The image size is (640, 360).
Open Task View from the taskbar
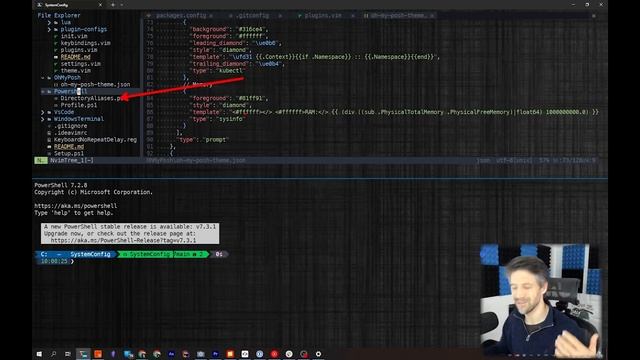68,354
